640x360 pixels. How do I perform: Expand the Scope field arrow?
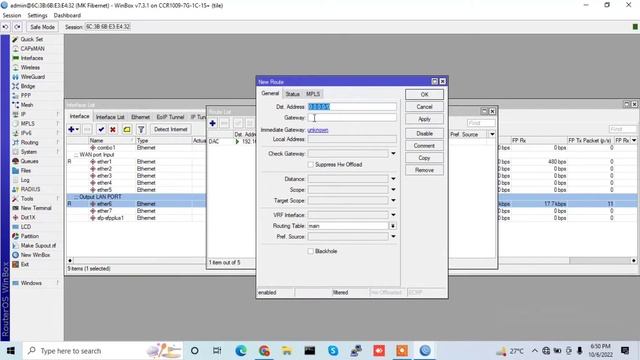pyautogui.click(x=393, y=189)
